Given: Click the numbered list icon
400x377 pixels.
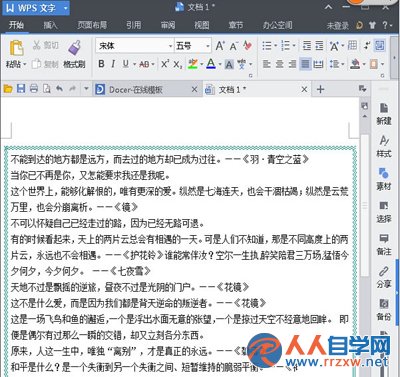Looking at the screenshot, I should click(285, 46).
